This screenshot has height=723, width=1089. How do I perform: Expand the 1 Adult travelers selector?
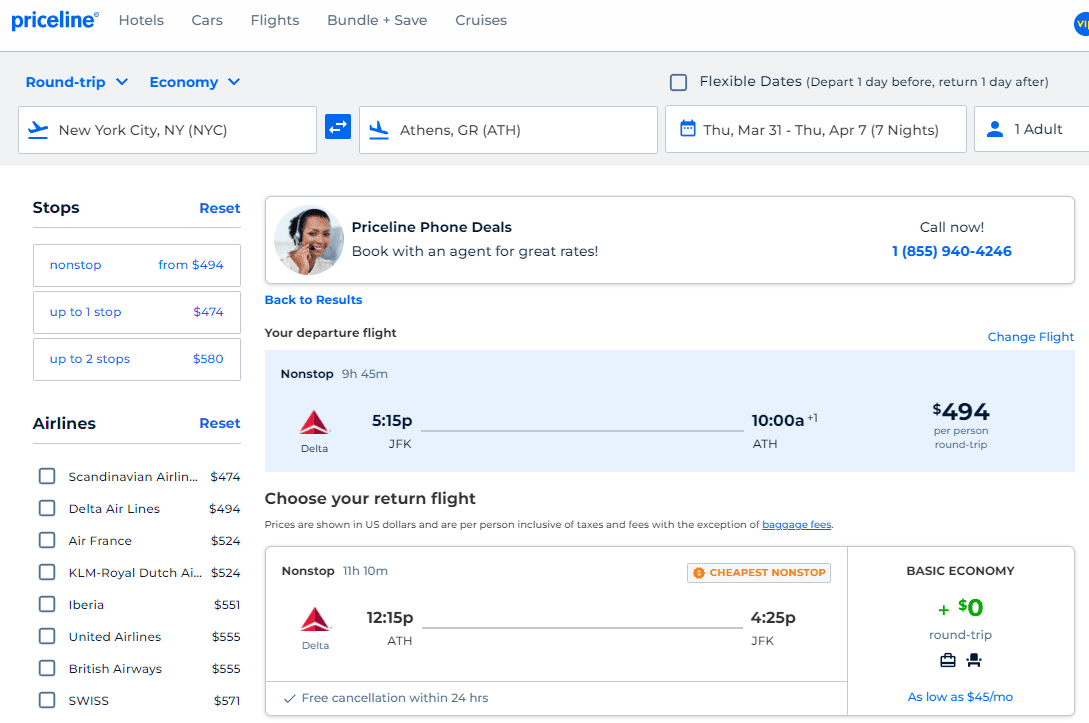pos(1035,128)
